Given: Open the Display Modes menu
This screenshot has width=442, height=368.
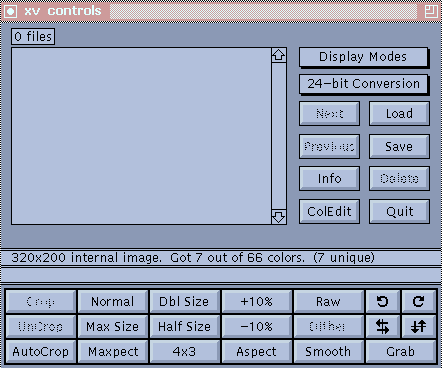Looking at the screenshot, I should tap(363, 57).
